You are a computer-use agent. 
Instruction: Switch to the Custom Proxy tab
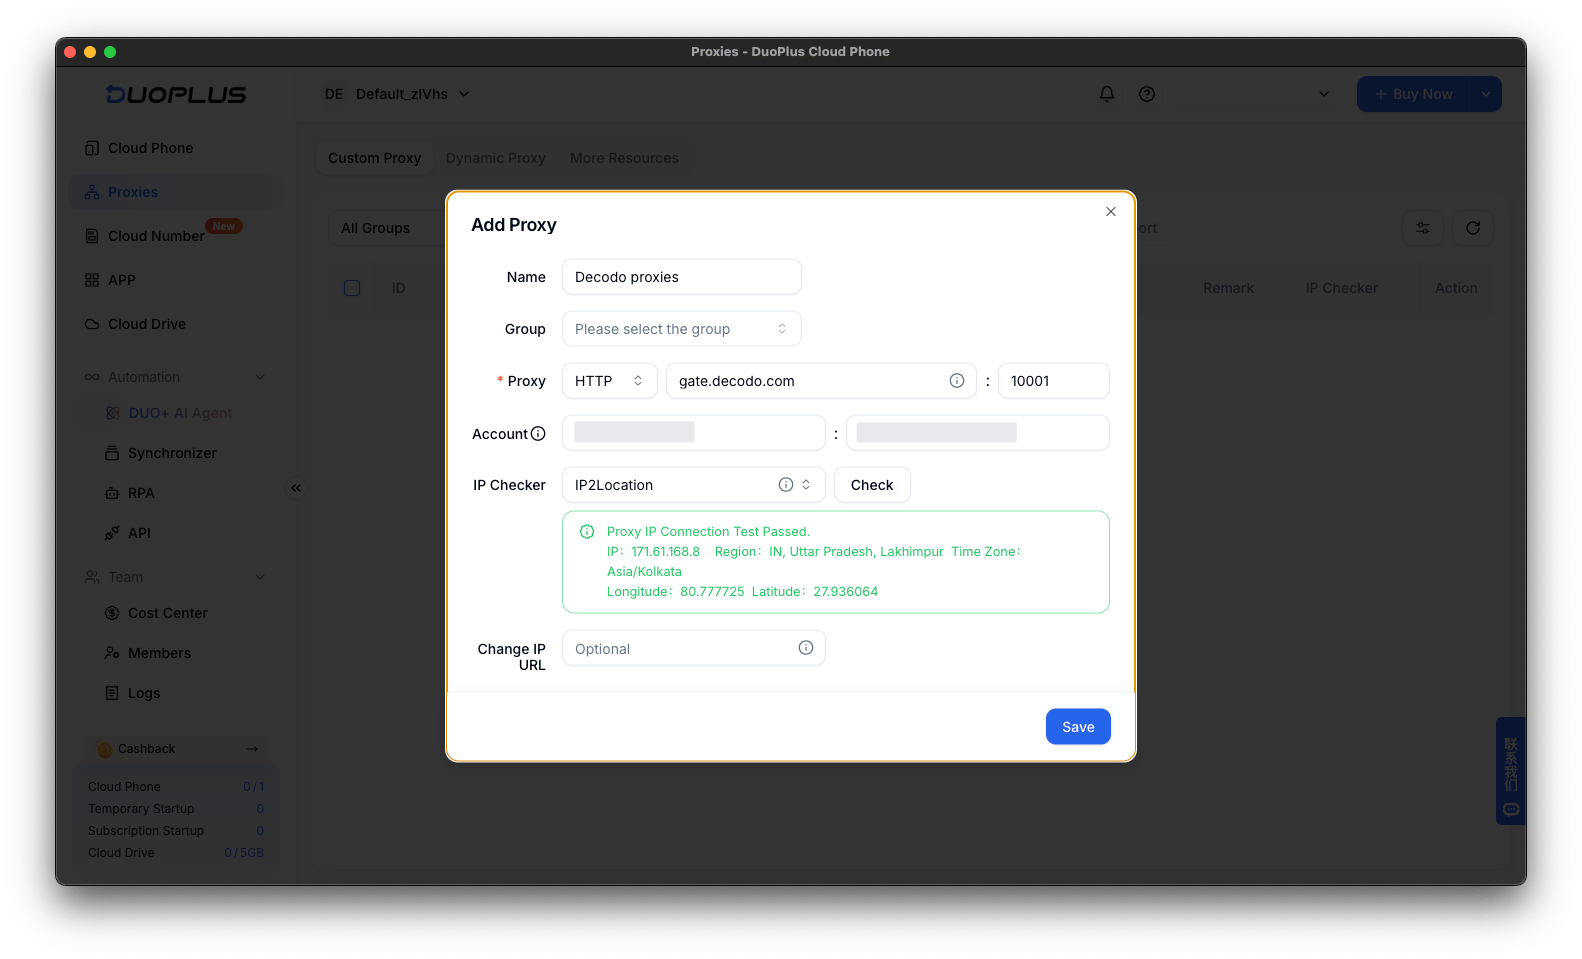[375, 158]
